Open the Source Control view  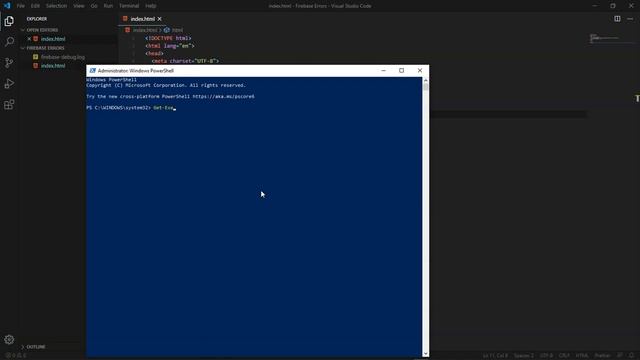[9, 62]
